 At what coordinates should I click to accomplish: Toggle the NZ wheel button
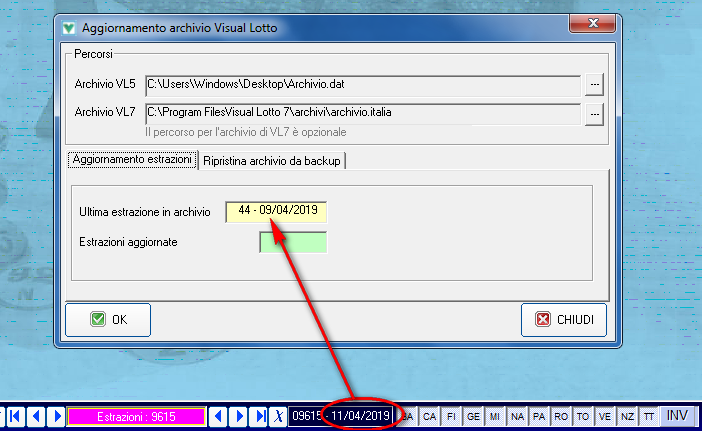point(626,417)
